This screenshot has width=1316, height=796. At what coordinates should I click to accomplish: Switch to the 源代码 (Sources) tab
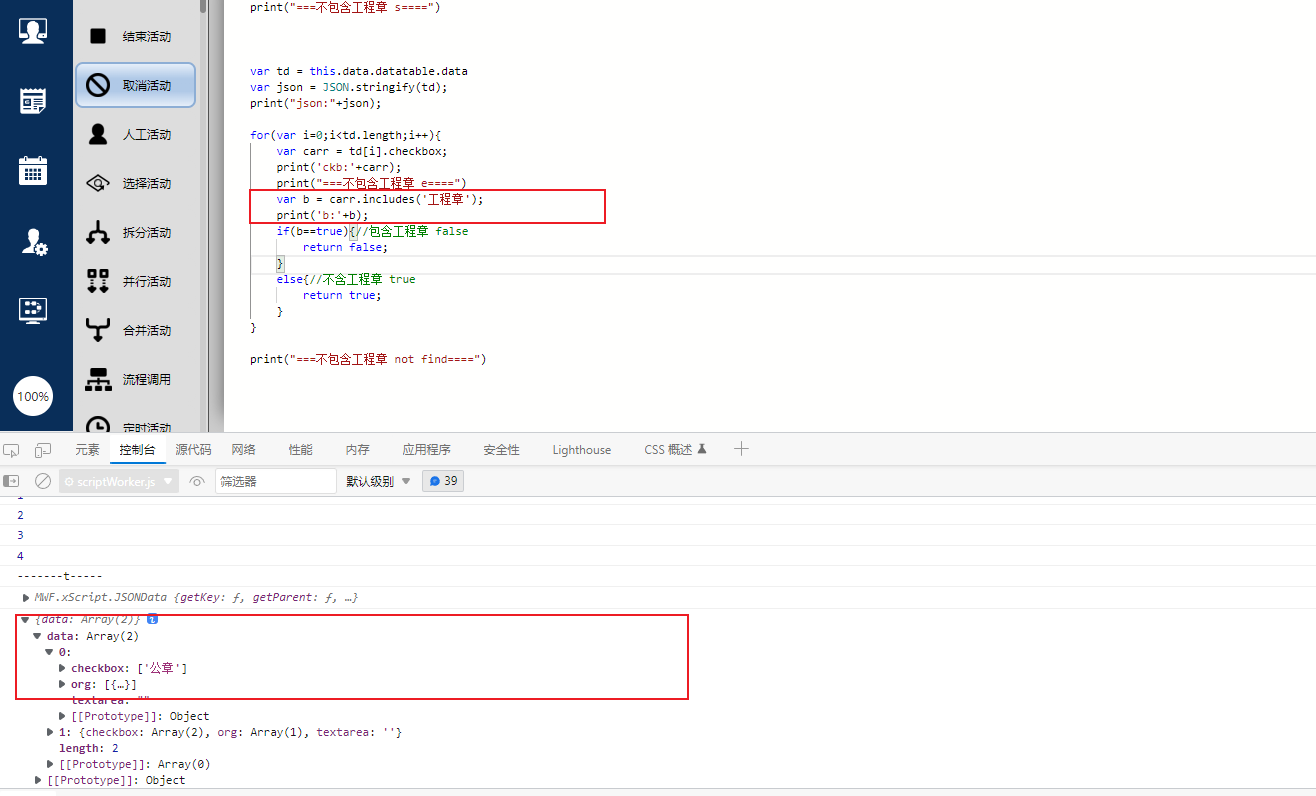193,450
